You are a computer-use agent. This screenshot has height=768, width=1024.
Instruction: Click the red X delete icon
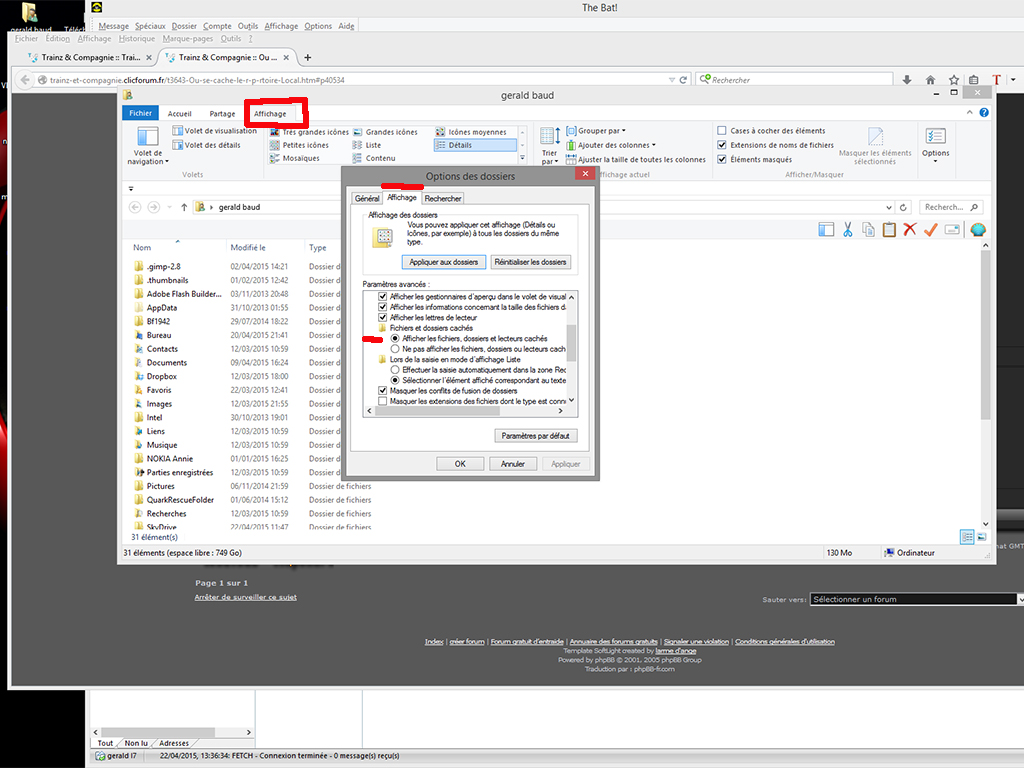point(910,229)
